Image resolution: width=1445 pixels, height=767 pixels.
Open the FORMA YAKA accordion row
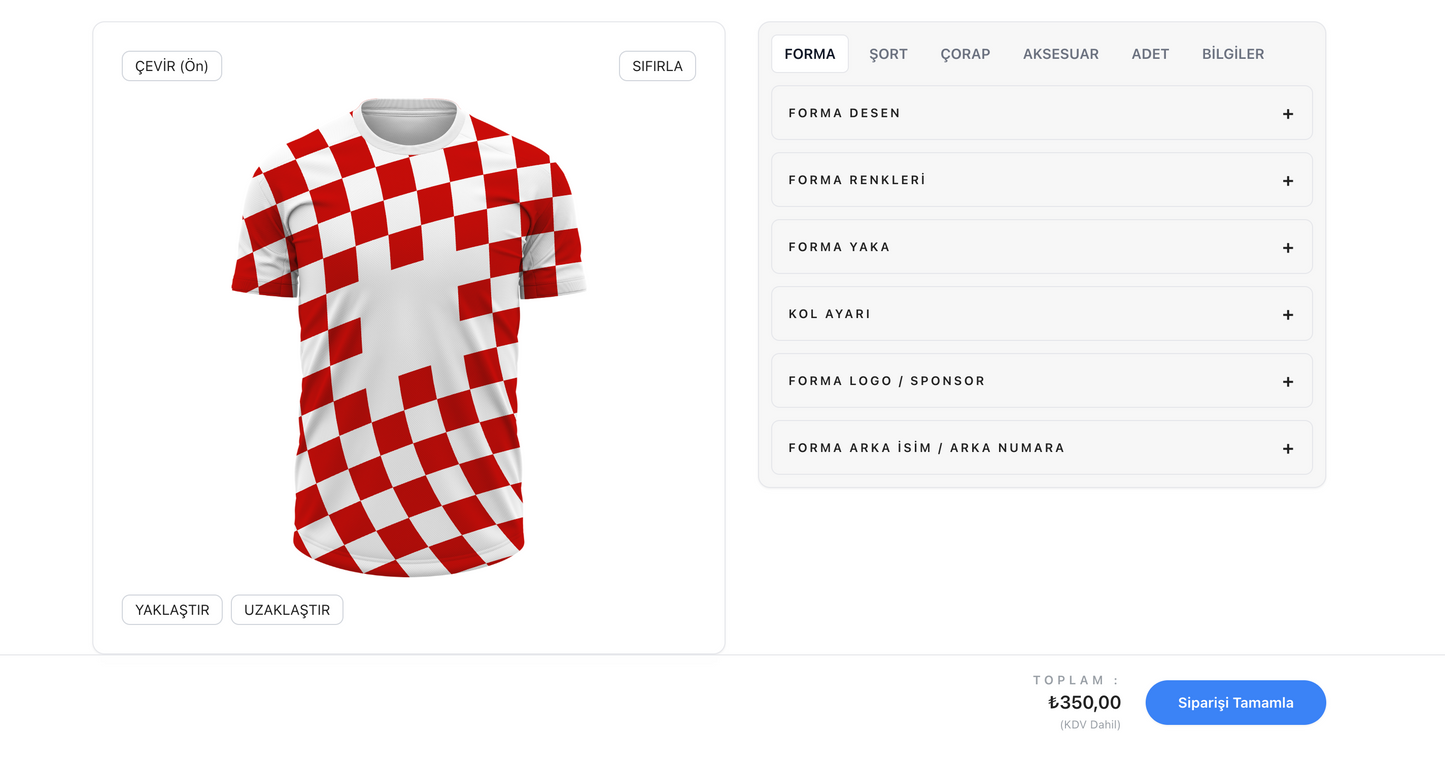(1040, 247)
